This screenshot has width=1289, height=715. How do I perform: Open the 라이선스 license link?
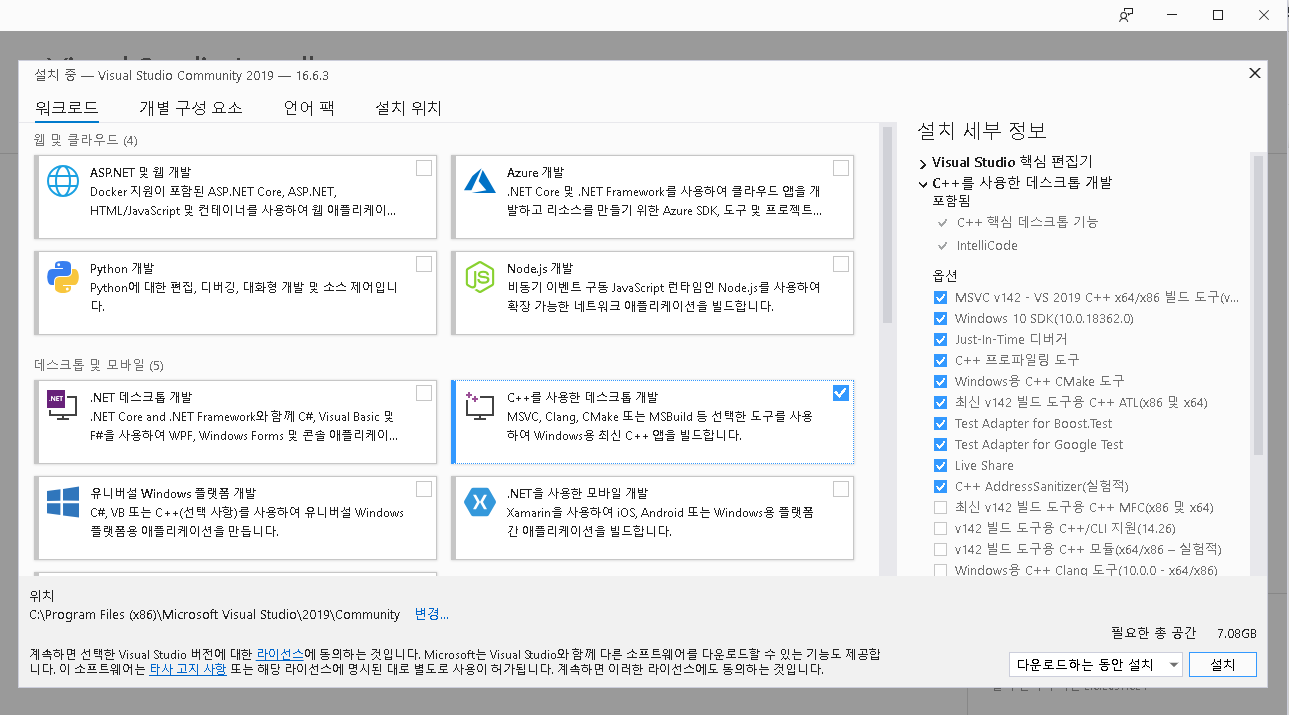280,654
